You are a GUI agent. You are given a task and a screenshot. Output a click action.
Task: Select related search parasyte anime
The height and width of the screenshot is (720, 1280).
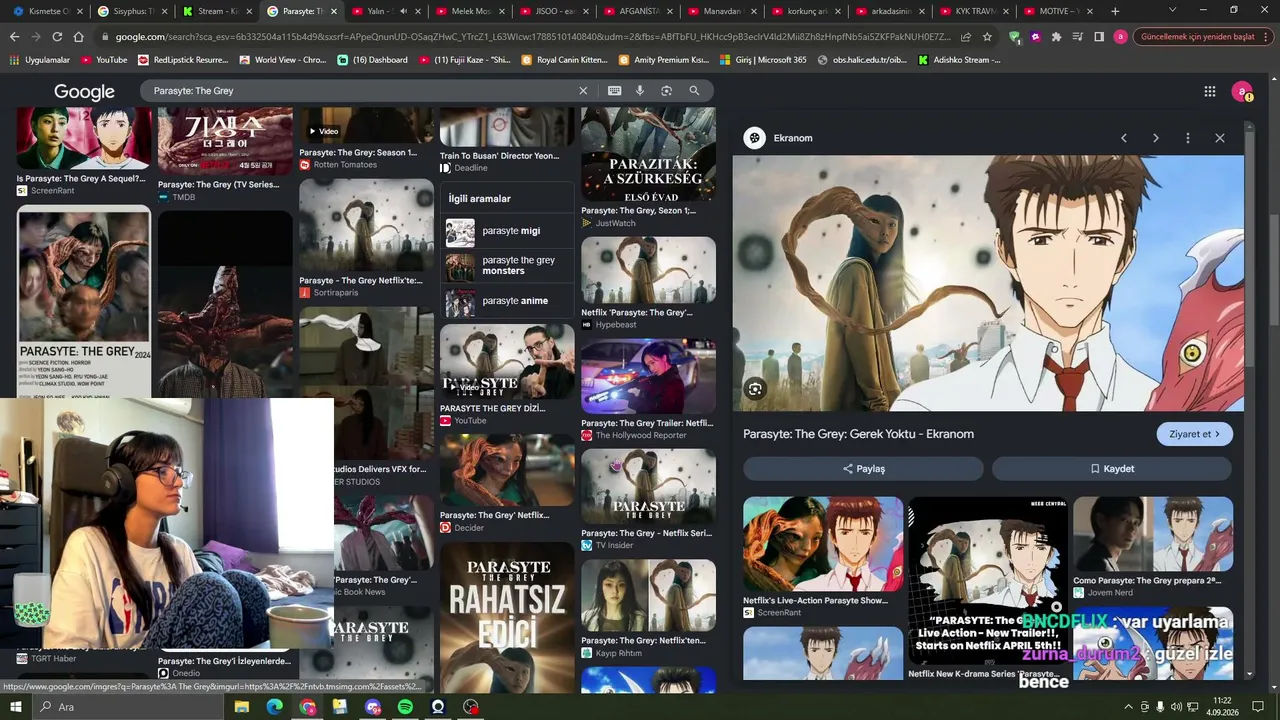[508, 301]
